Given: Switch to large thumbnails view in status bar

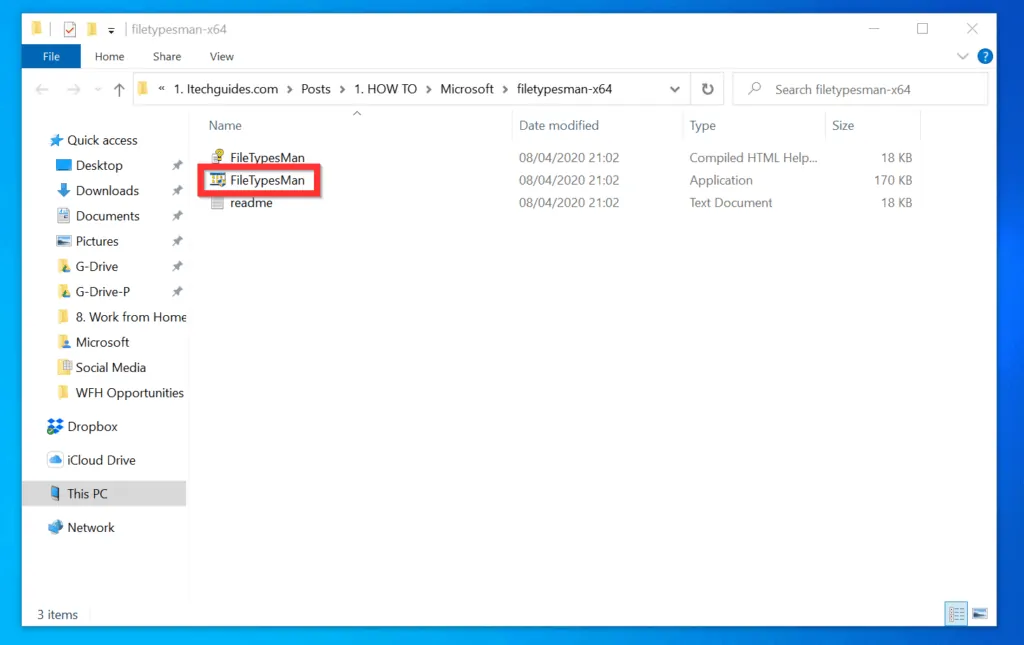Looking at the screenshot, I should (x=979, y=613).
